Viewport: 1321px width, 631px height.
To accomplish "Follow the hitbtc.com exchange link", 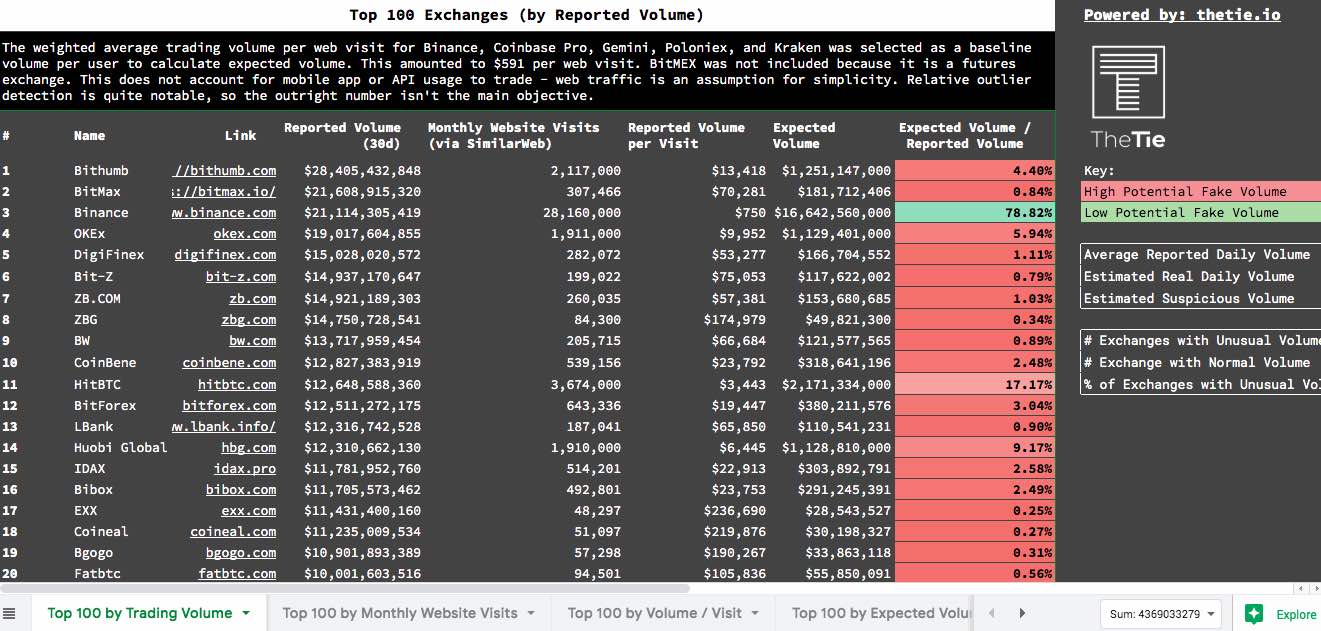I will click(x=237, y=384).
